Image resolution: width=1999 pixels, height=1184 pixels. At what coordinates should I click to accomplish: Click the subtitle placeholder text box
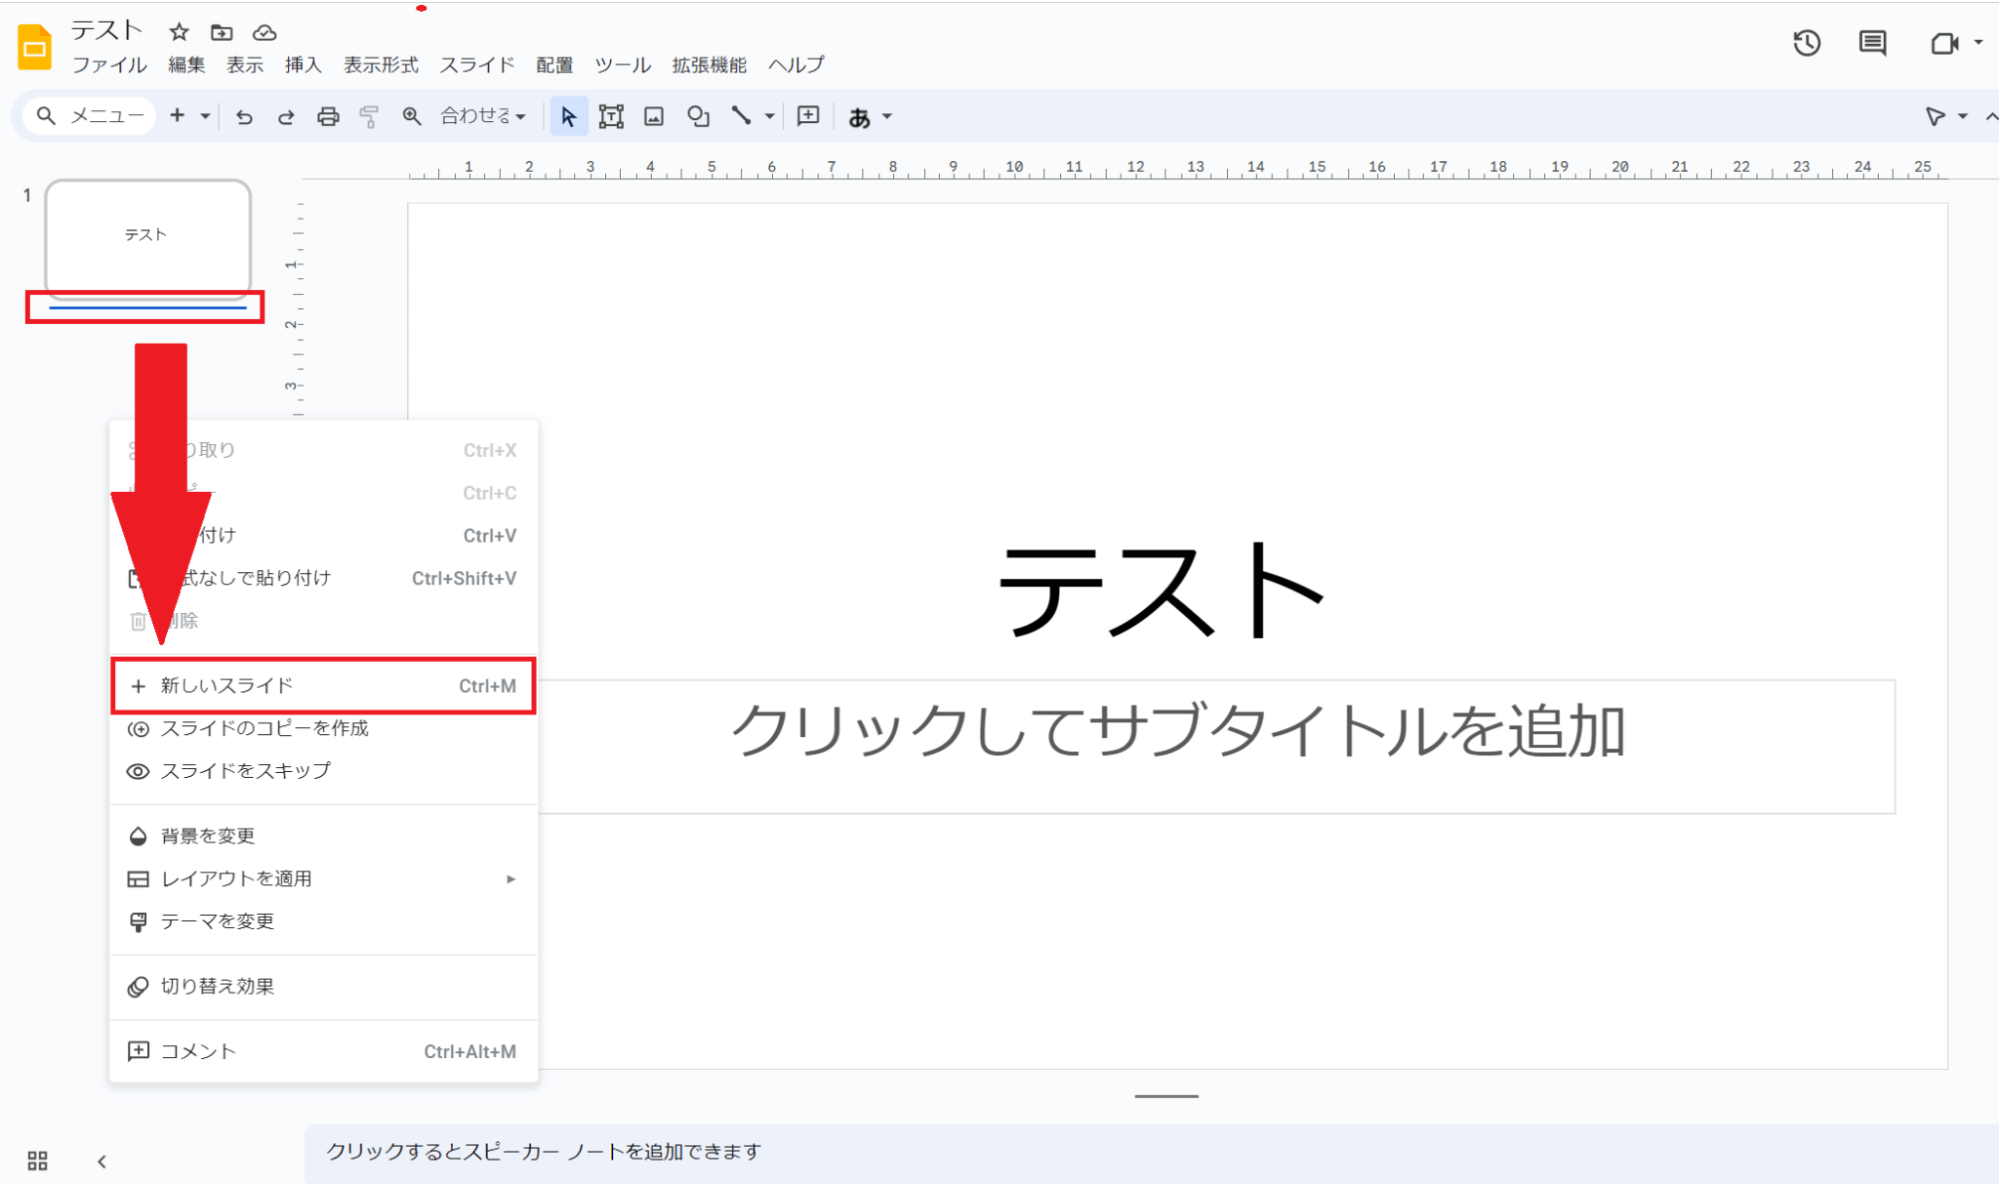pos(1178,733)
